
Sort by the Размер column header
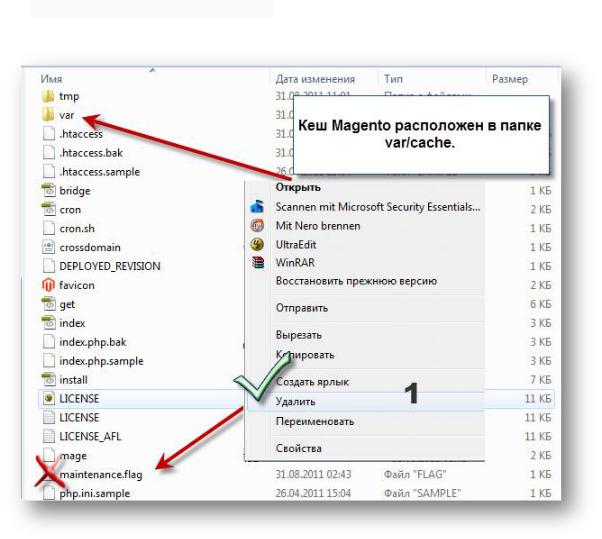click(510, 79)
